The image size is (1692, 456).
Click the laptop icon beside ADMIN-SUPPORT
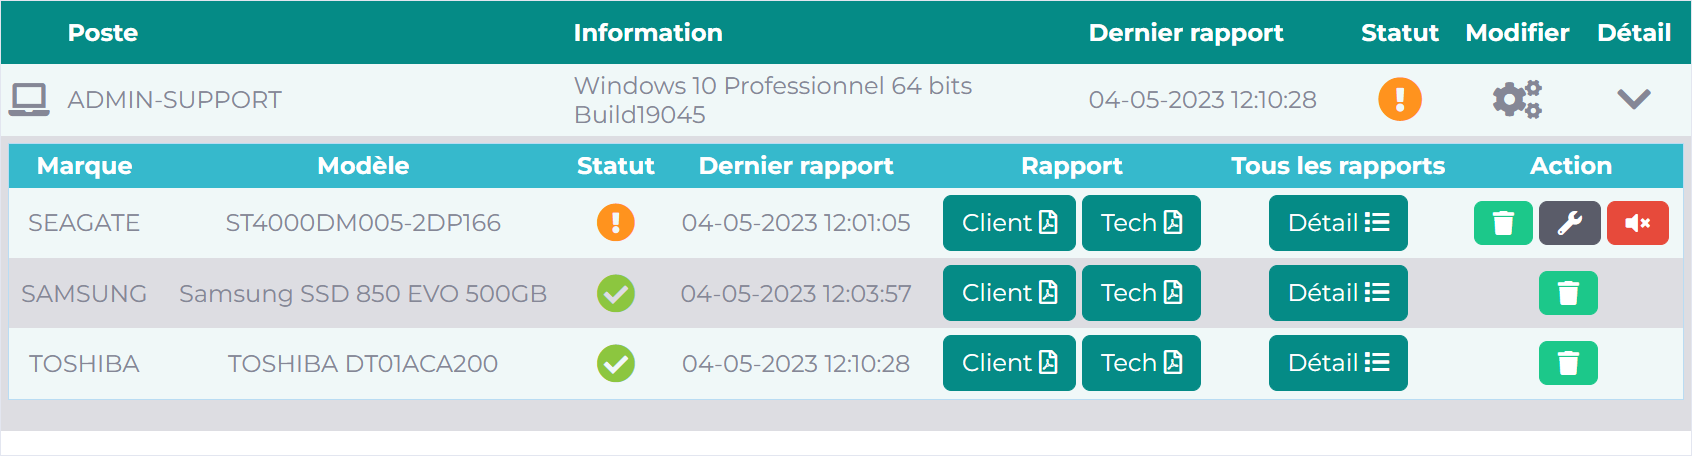(29, 99)
